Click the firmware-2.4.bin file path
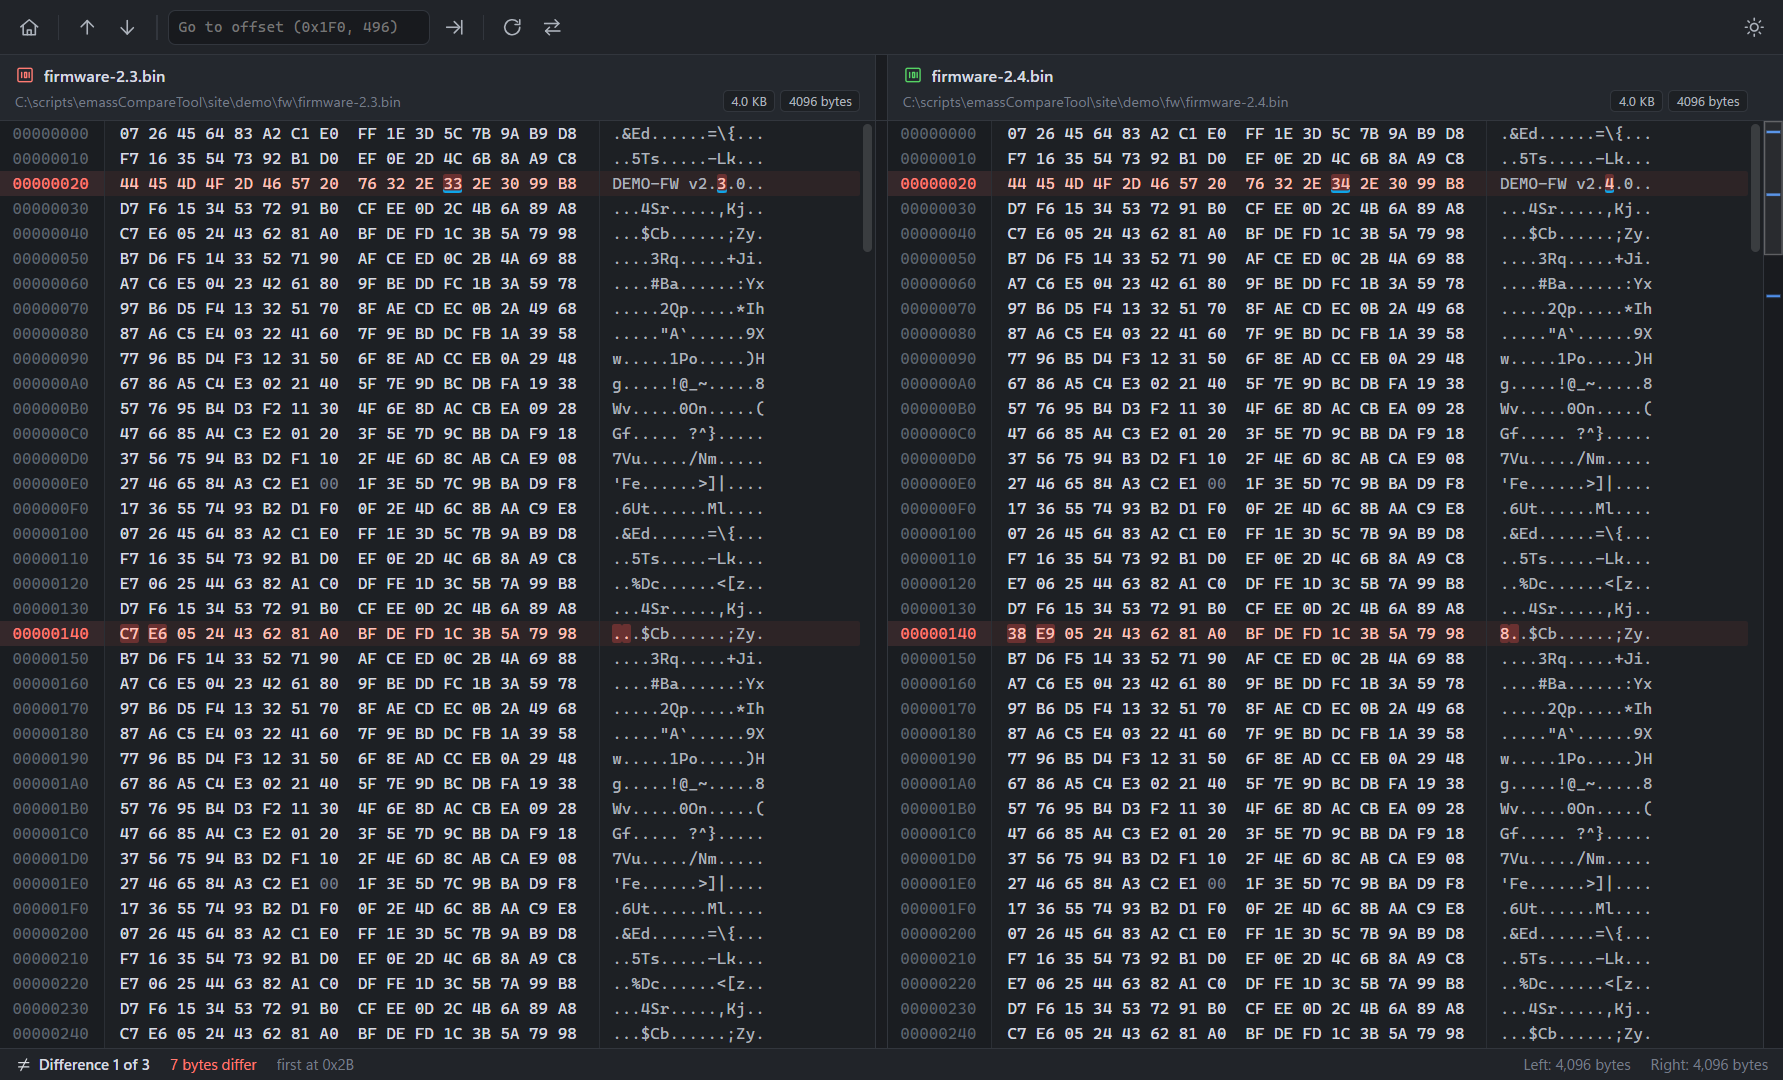Viewport: 1783px width, 1080px height. [1095, 102]
